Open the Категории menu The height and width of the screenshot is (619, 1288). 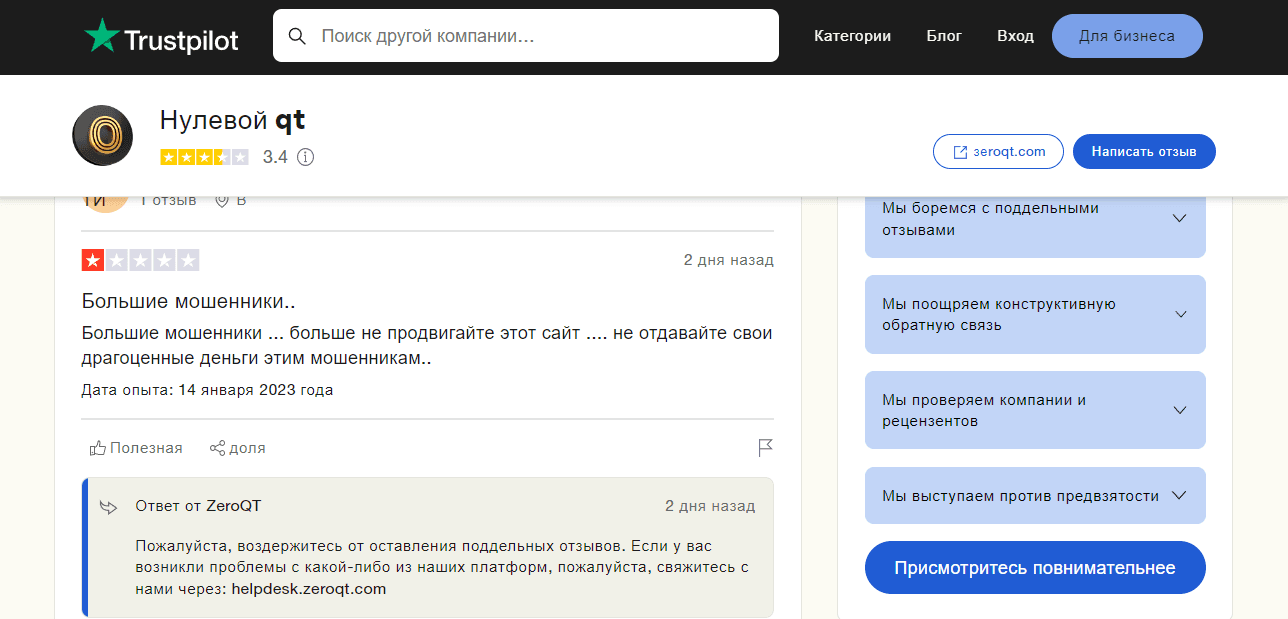[852, 35]
